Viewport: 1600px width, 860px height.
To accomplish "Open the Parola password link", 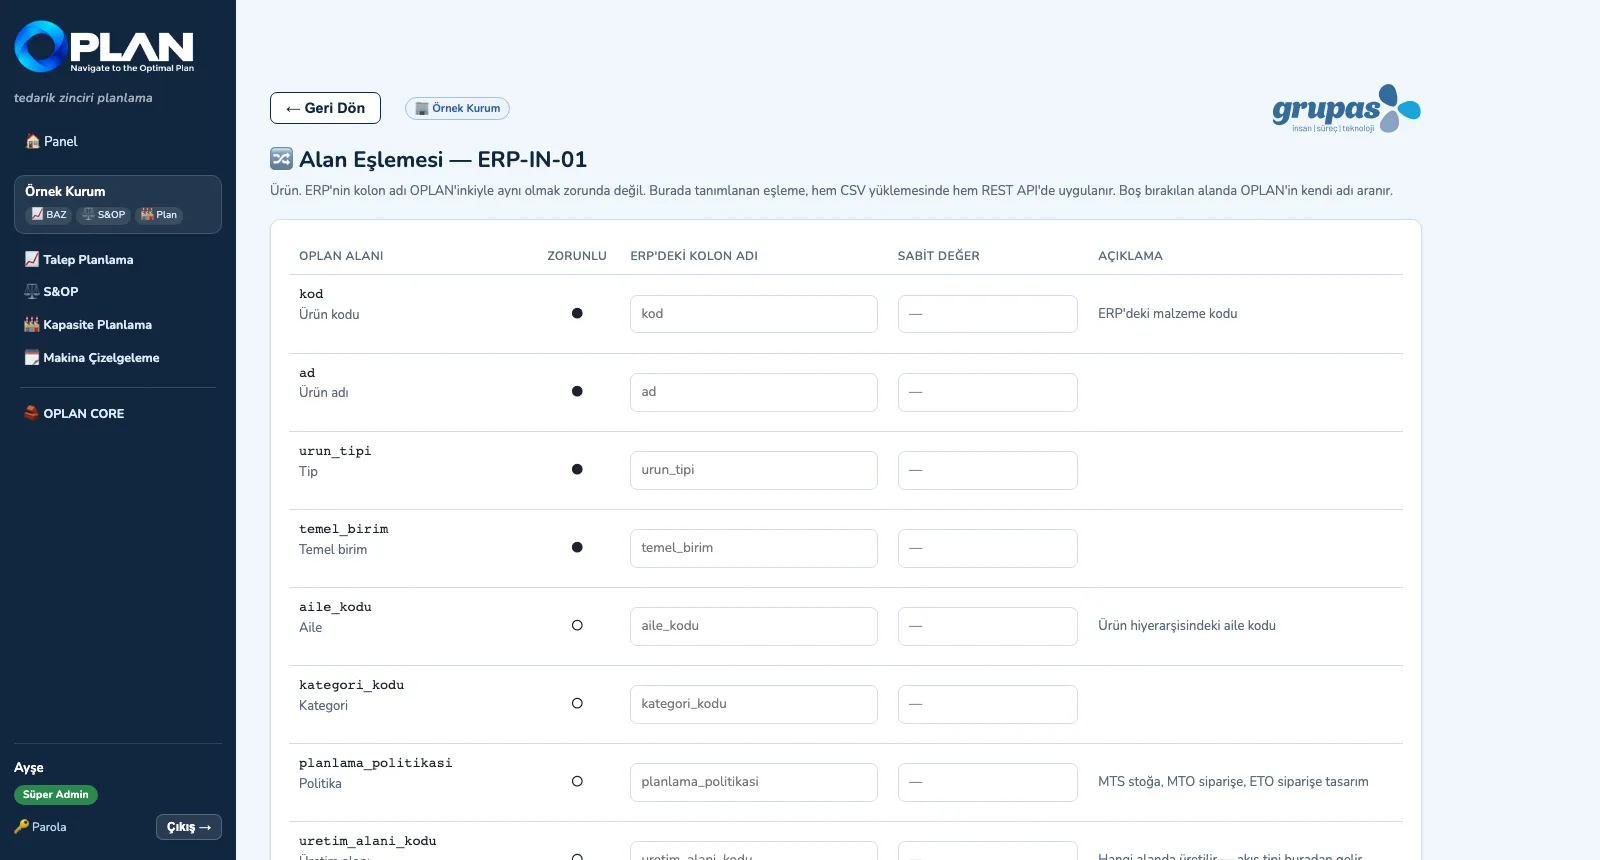I will pos(40,827).
